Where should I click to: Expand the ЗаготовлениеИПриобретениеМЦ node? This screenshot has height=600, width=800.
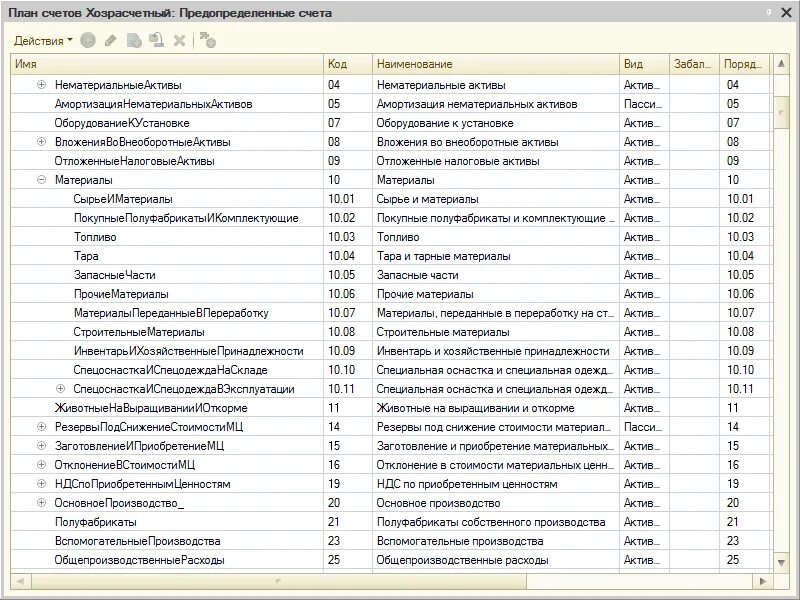[42, 445]
